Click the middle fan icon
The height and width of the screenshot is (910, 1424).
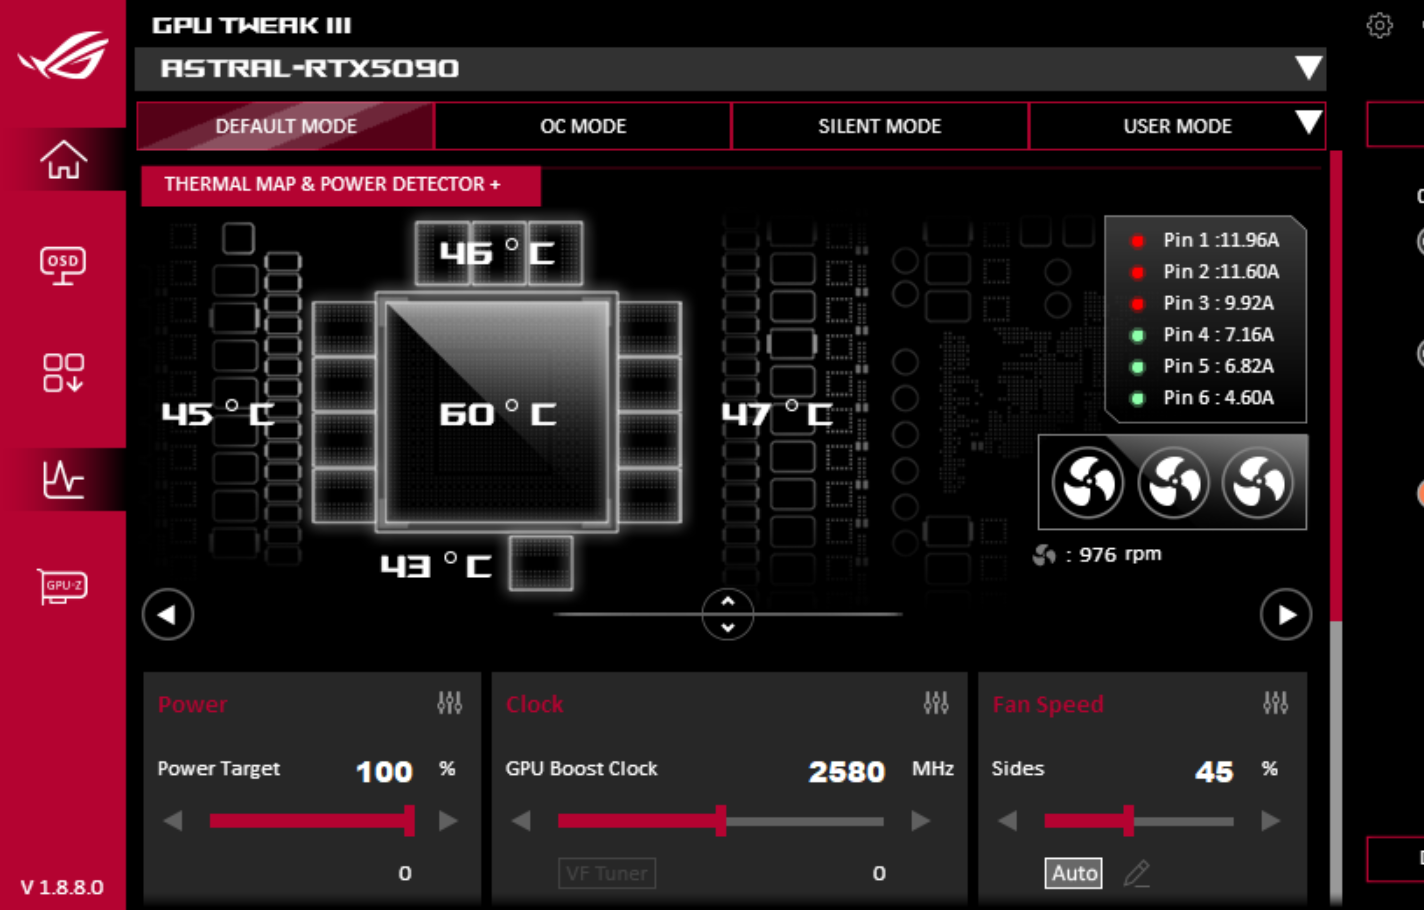pos(1173,484)
